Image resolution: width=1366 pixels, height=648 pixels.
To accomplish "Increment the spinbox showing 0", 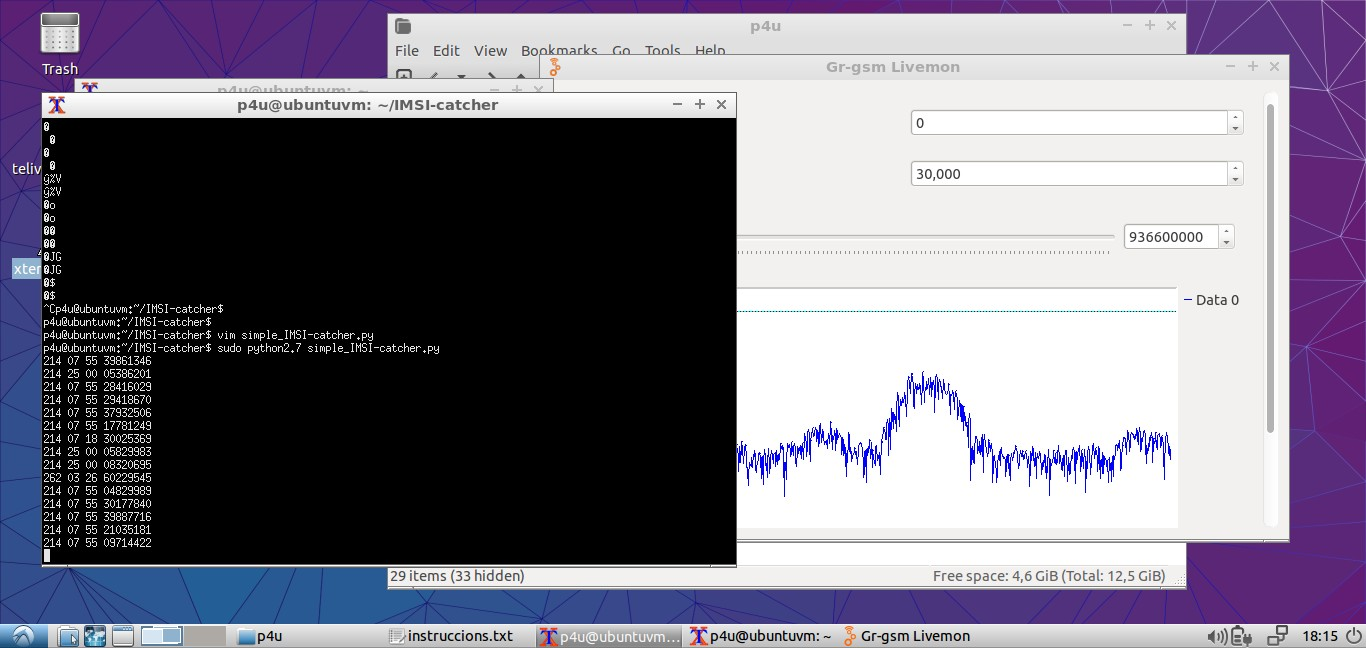I will pos(1235,117).
